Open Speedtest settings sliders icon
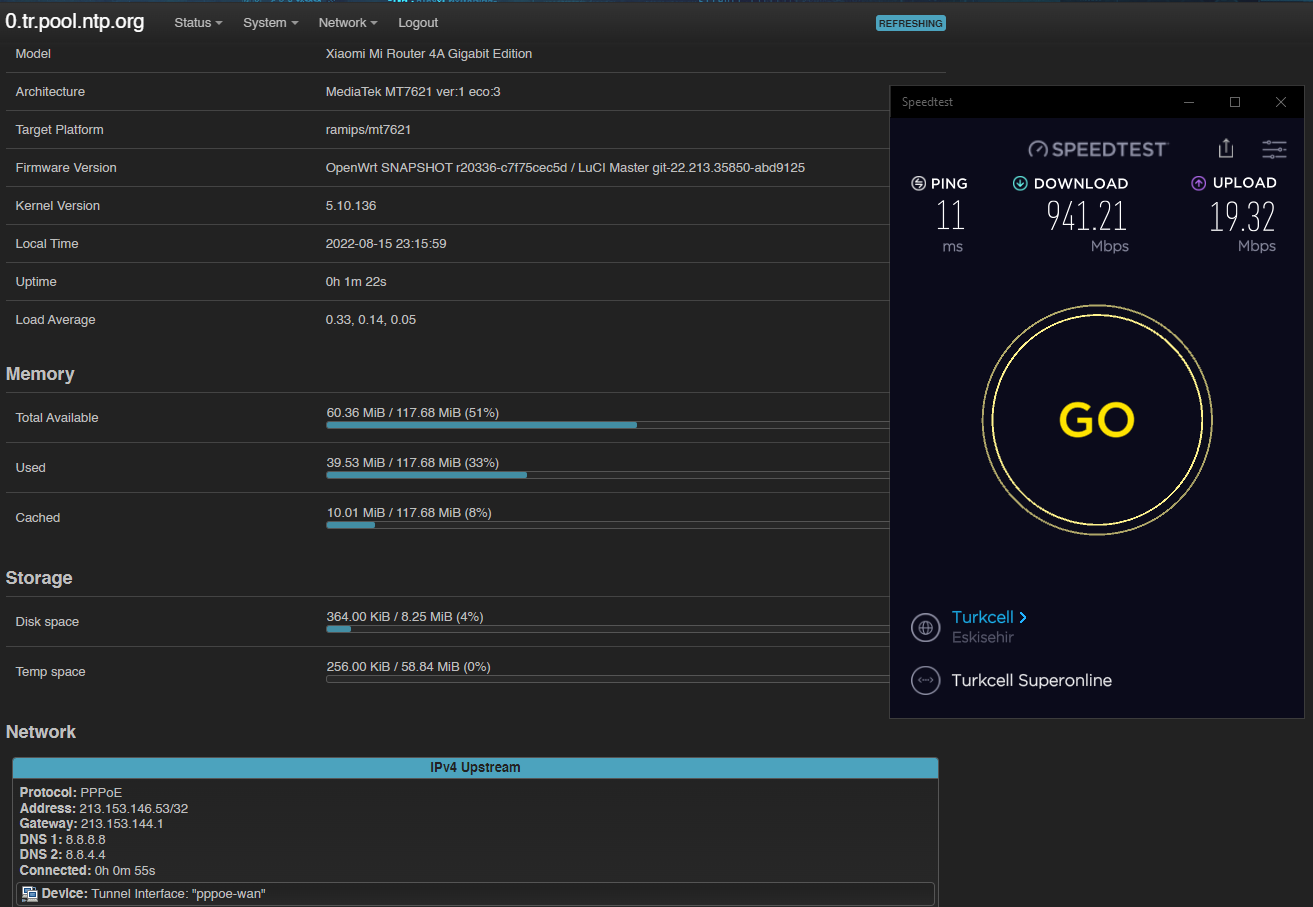The width and height of the screenshot is (1313, 907). tap(1274, 150)
